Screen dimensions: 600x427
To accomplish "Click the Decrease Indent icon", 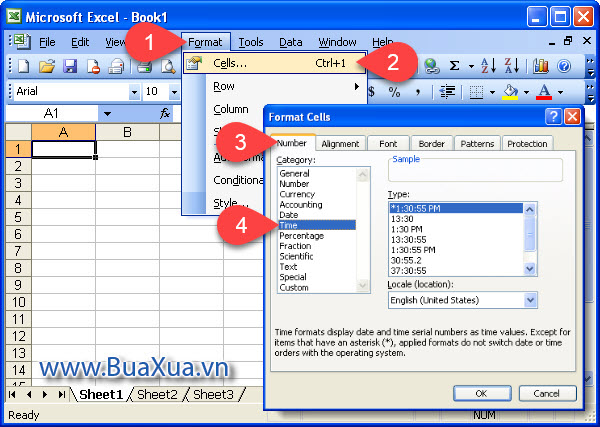I will (x=447, y=92).
